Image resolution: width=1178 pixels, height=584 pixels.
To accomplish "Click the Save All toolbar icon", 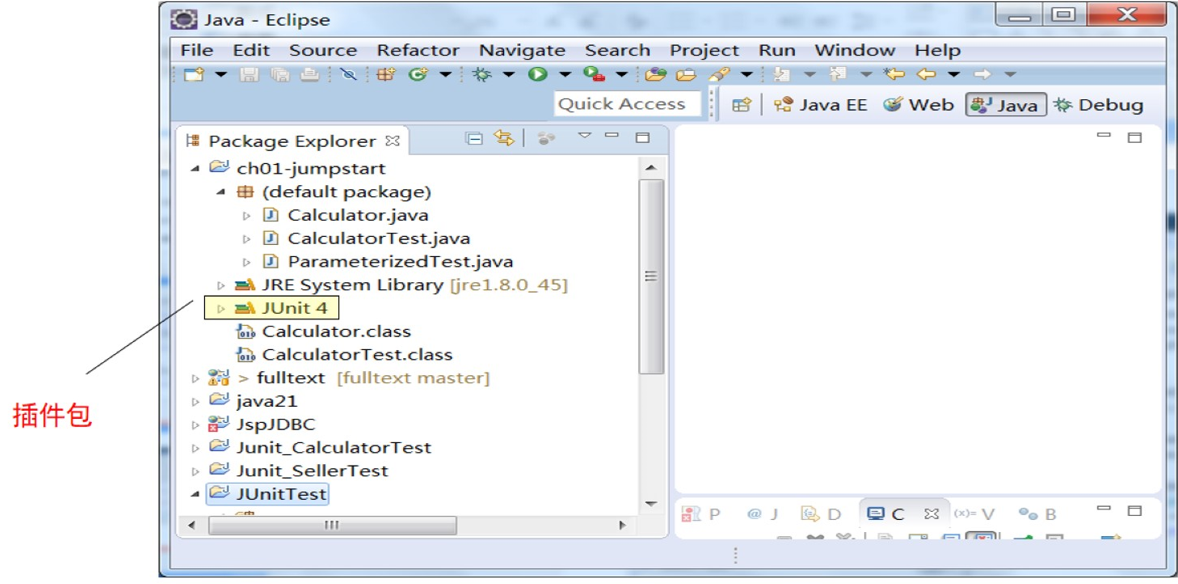I will pos(280,74).
